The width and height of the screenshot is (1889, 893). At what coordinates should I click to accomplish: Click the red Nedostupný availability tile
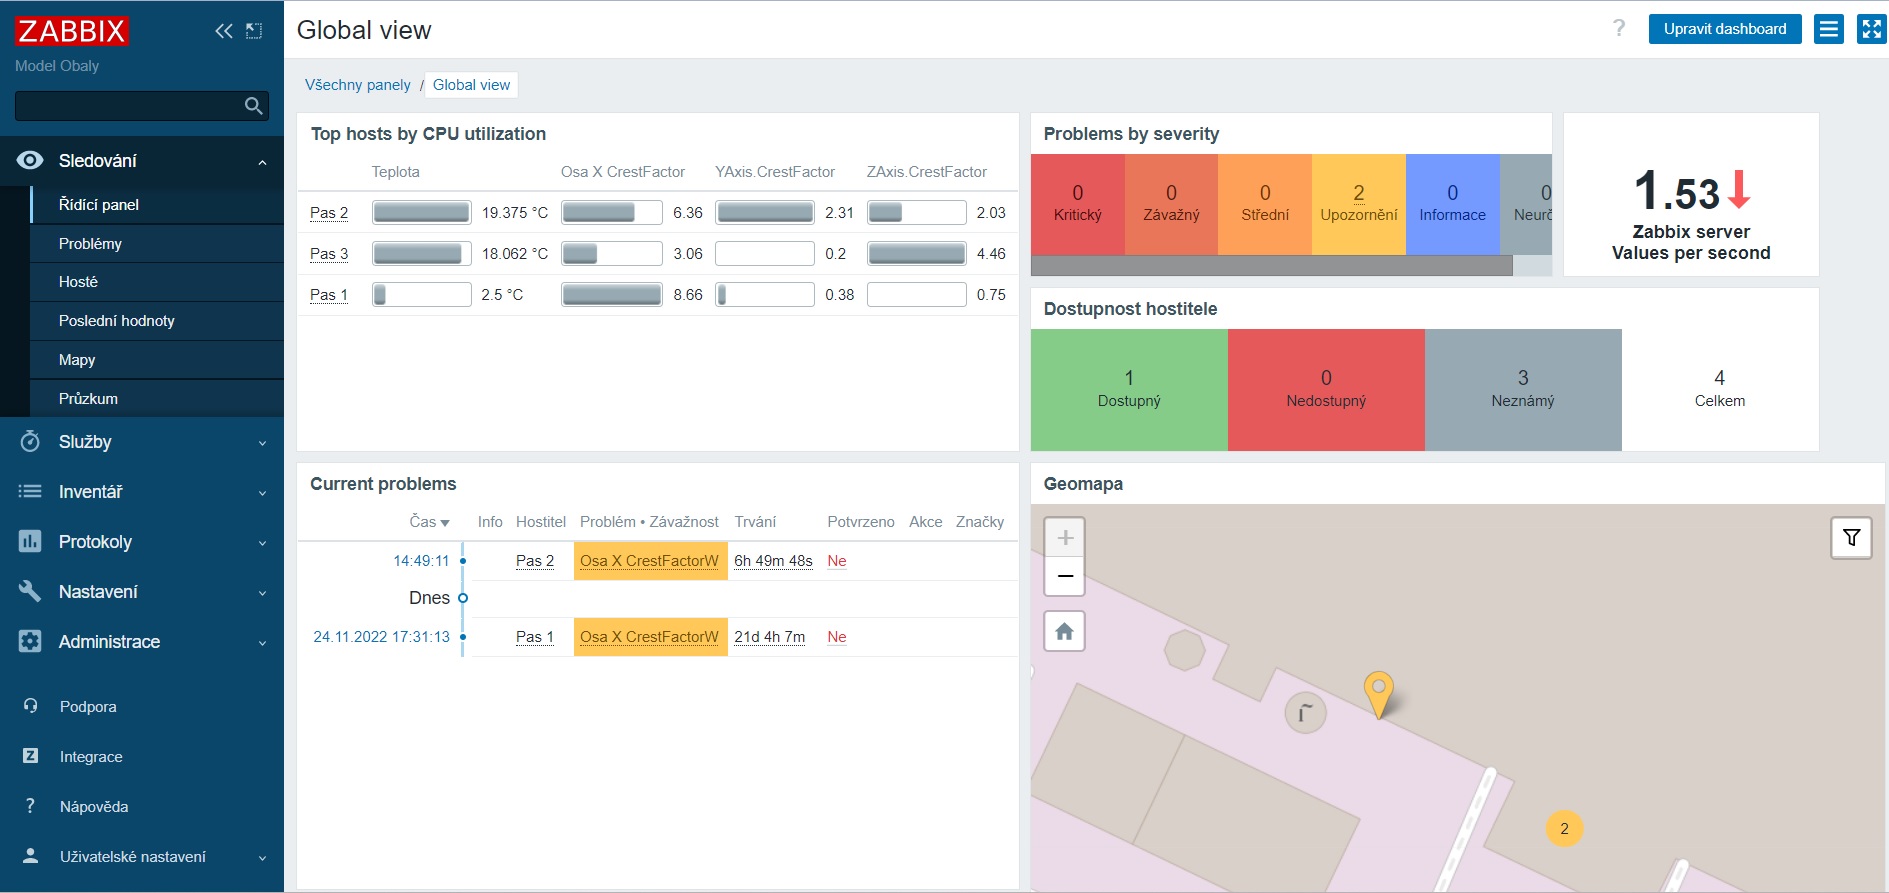1326,390
